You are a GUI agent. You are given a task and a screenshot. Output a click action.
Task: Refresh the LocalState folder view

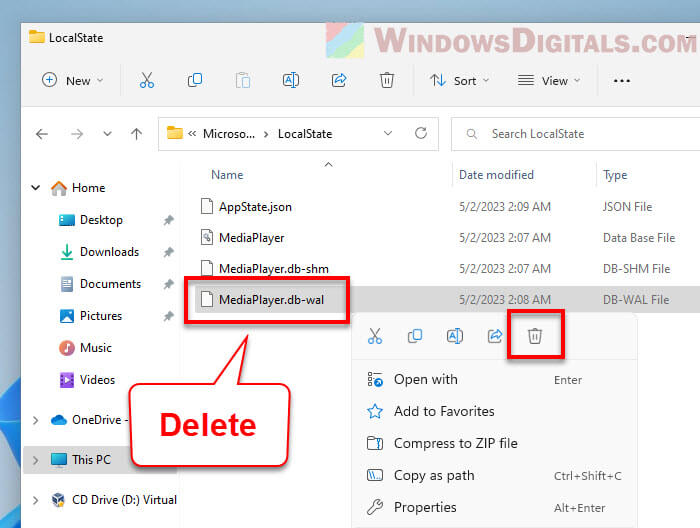(x=421, y=133)
